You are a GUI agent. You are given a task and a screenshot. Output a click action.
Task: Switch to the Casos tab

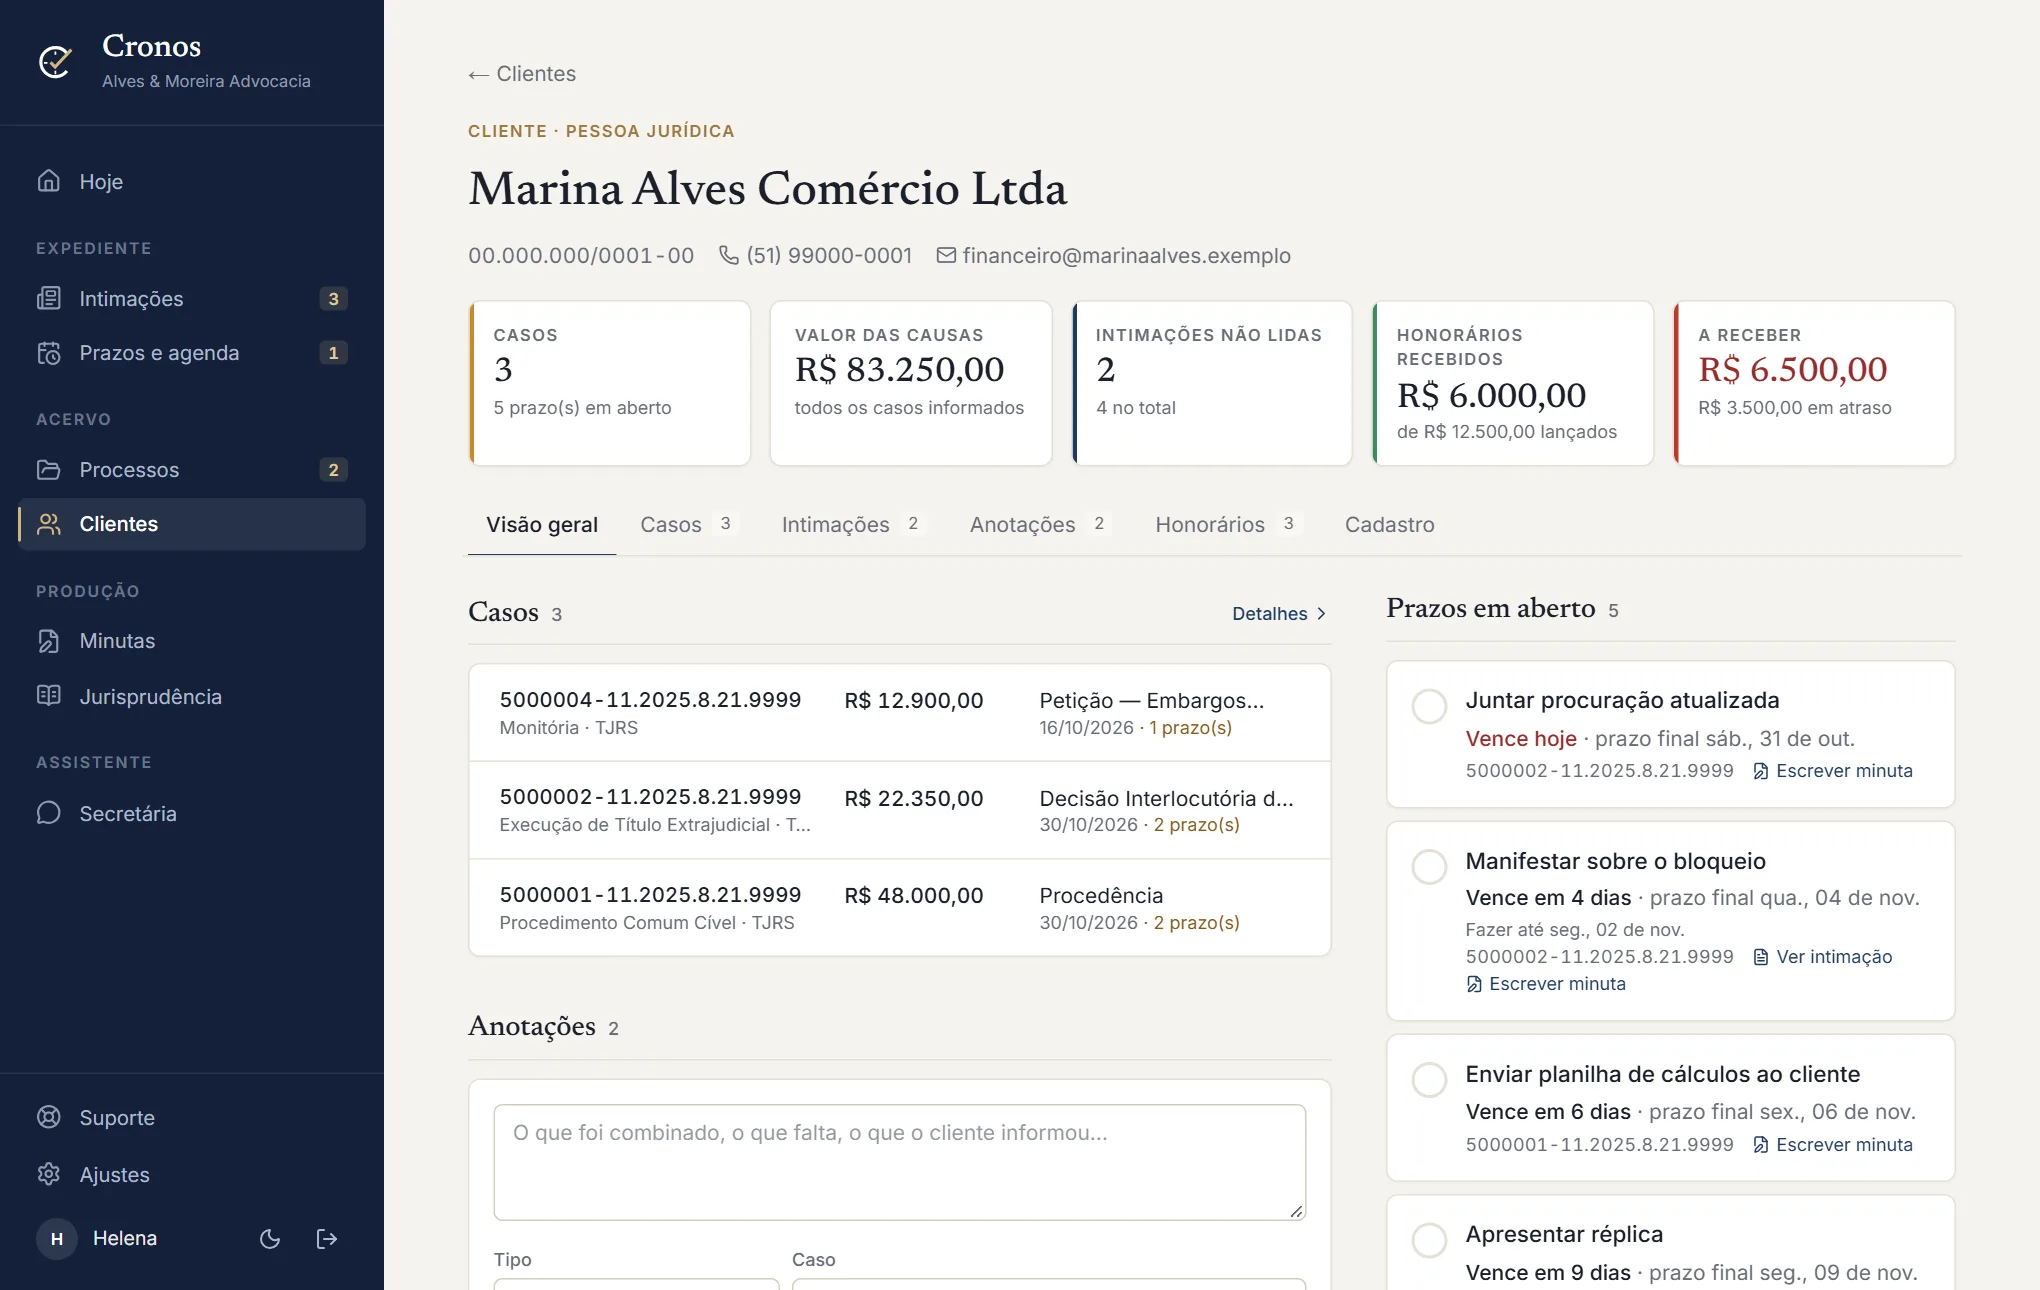click(688, 525)
